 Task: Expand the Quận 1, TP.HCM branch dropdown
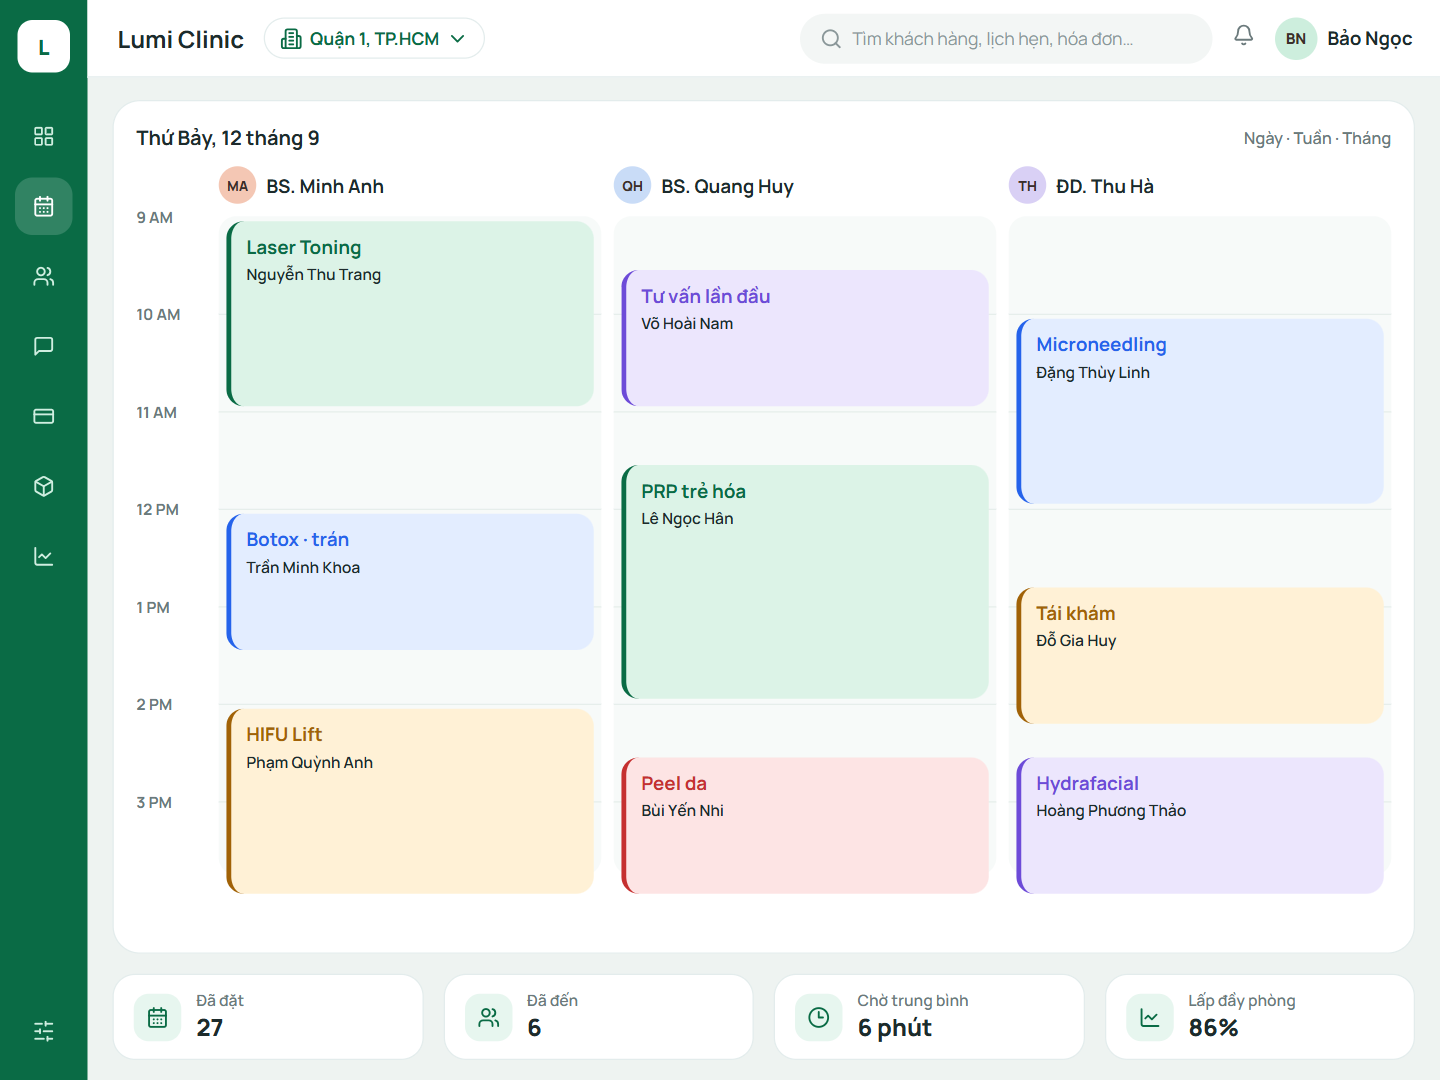(374, 38)
